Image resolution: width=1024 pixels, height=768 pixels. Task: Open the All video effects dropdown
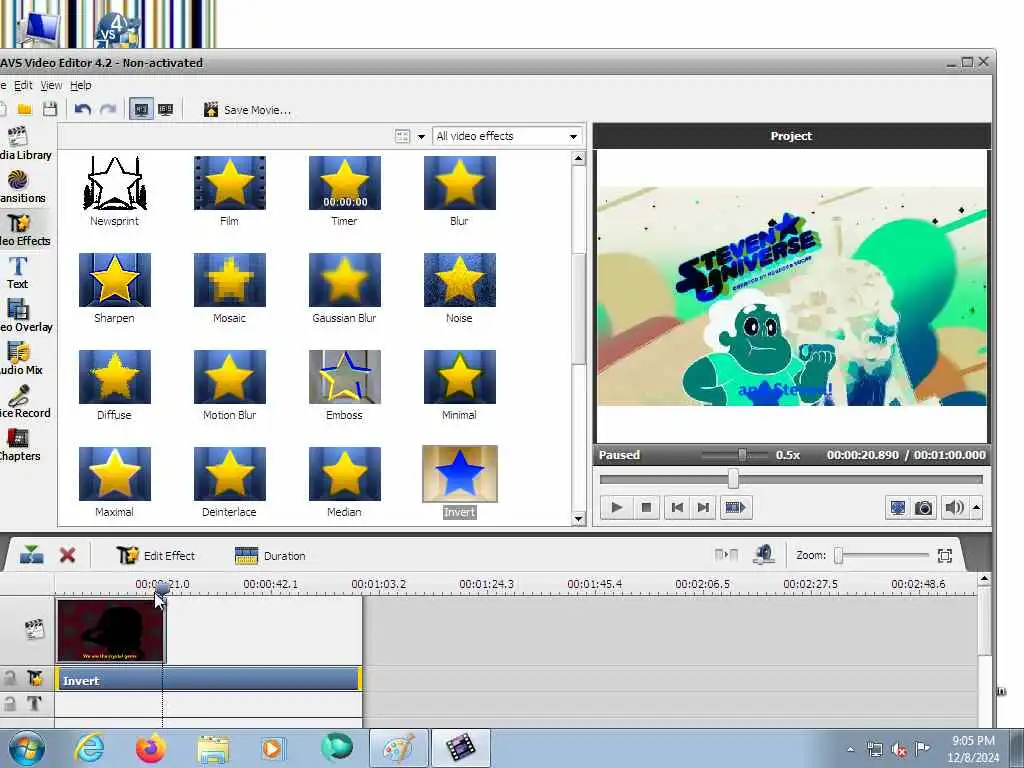click(507, 136)
